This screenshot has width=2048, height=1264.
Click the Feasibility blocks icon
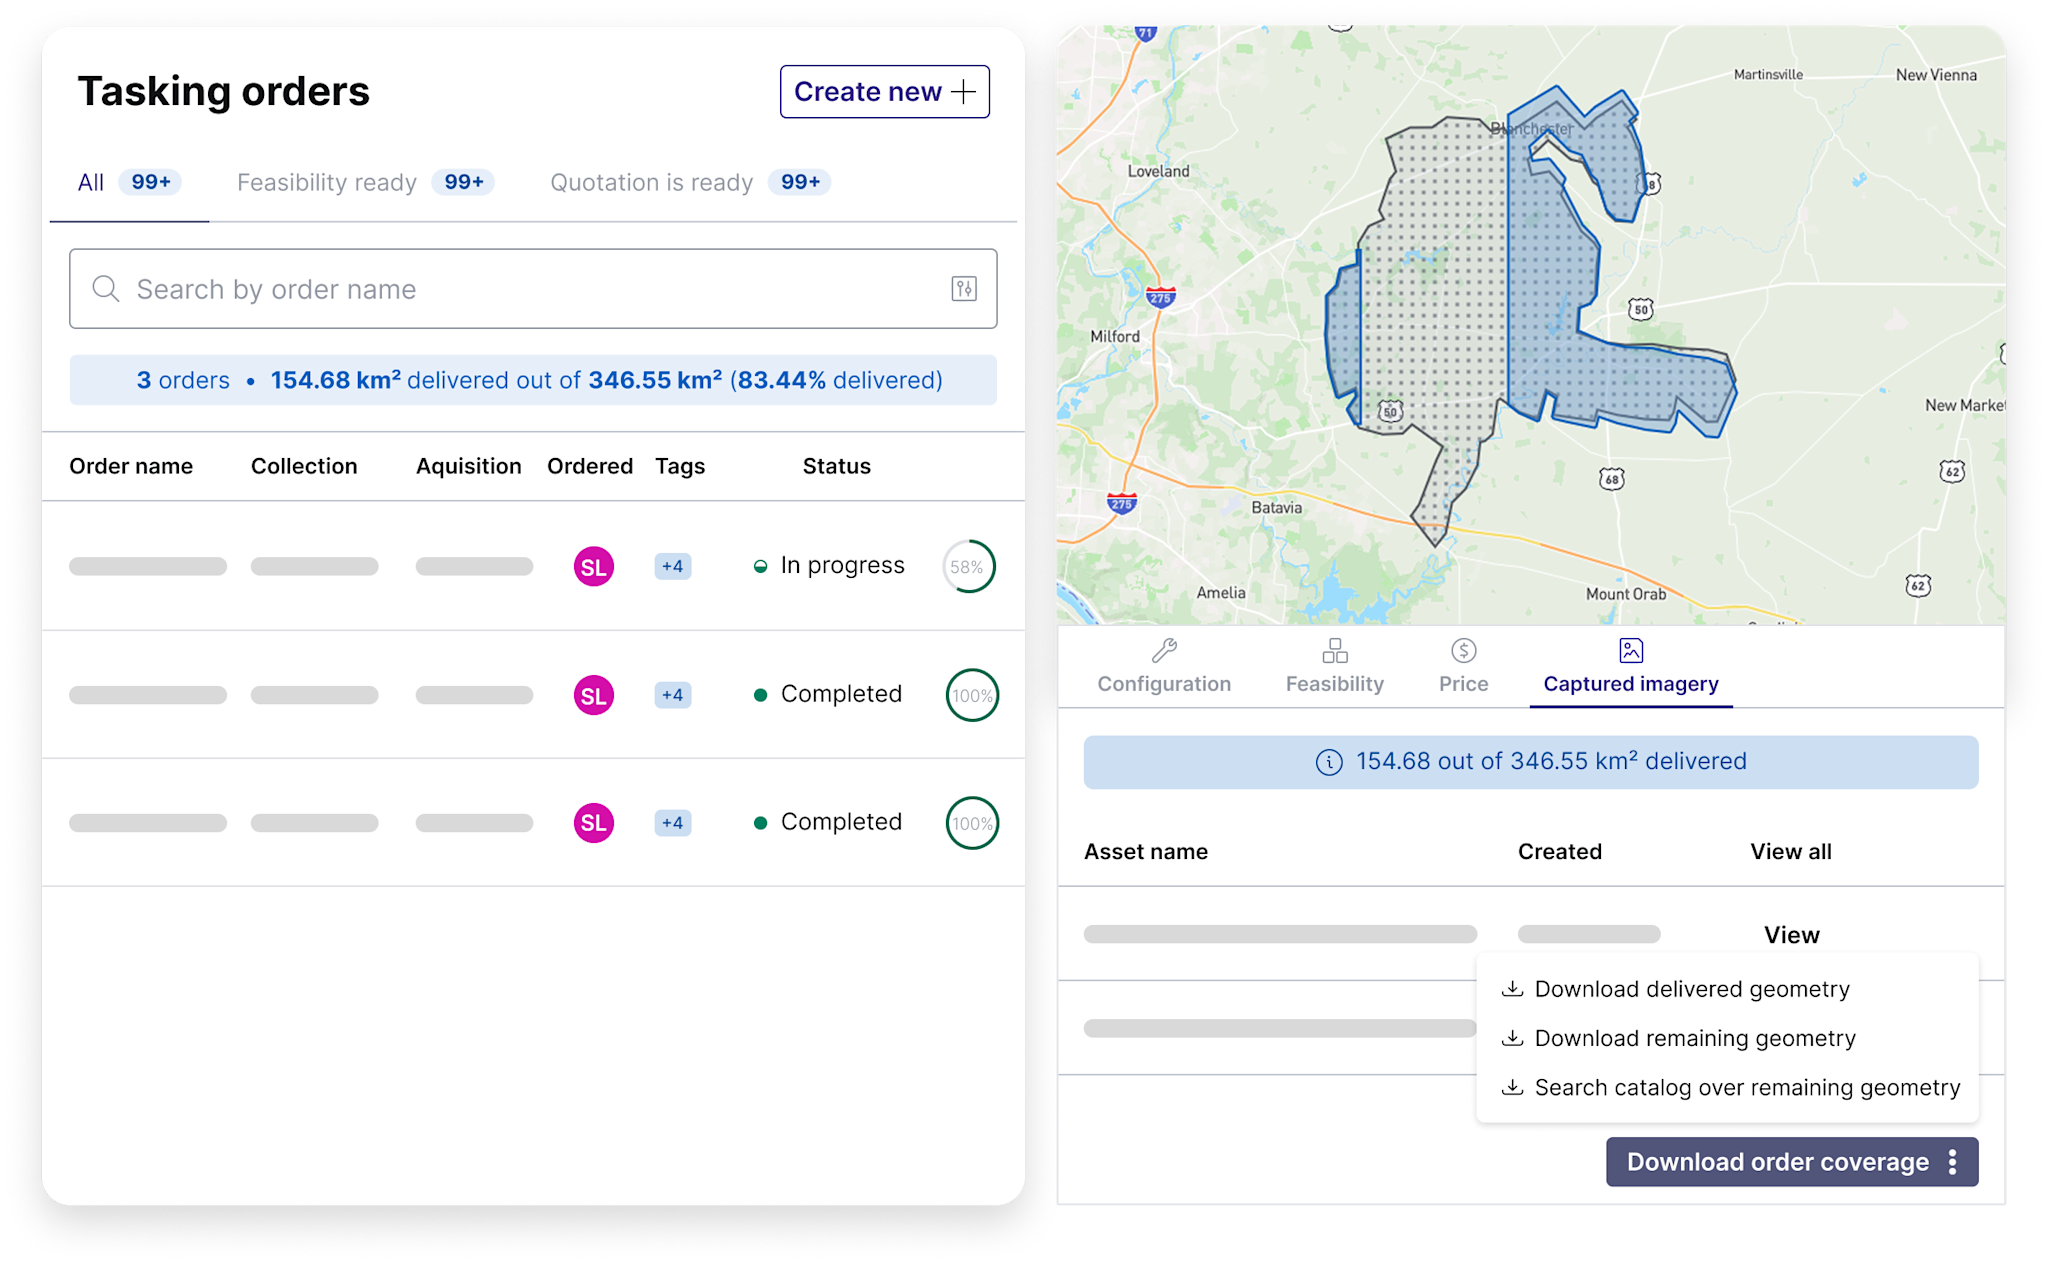(x=1334, y=650)
